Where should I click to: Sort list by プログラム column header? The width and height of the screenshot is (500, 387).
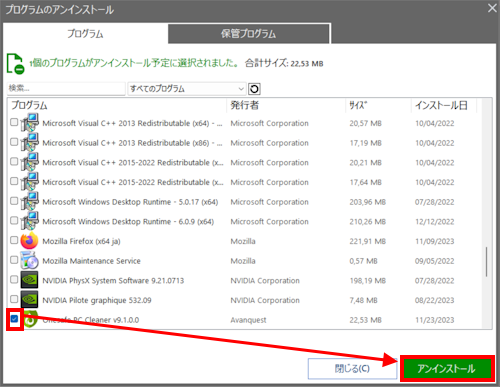(x=117, y=105)
